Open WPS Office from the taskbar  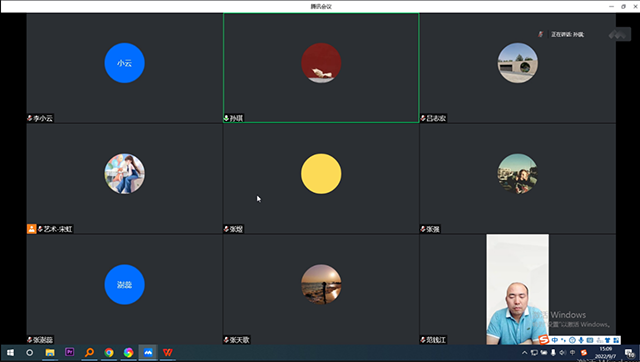click(x=167, y=352)
